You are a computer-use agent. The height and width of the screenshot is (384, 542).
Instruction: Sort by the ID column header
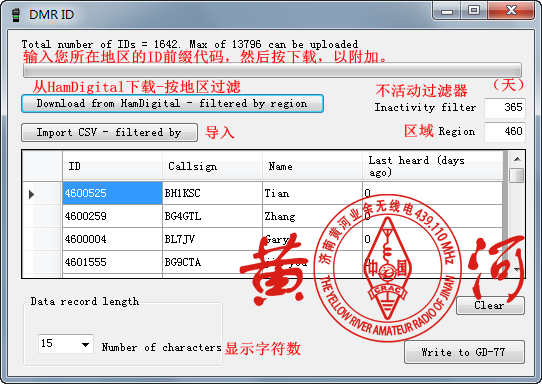112,166
